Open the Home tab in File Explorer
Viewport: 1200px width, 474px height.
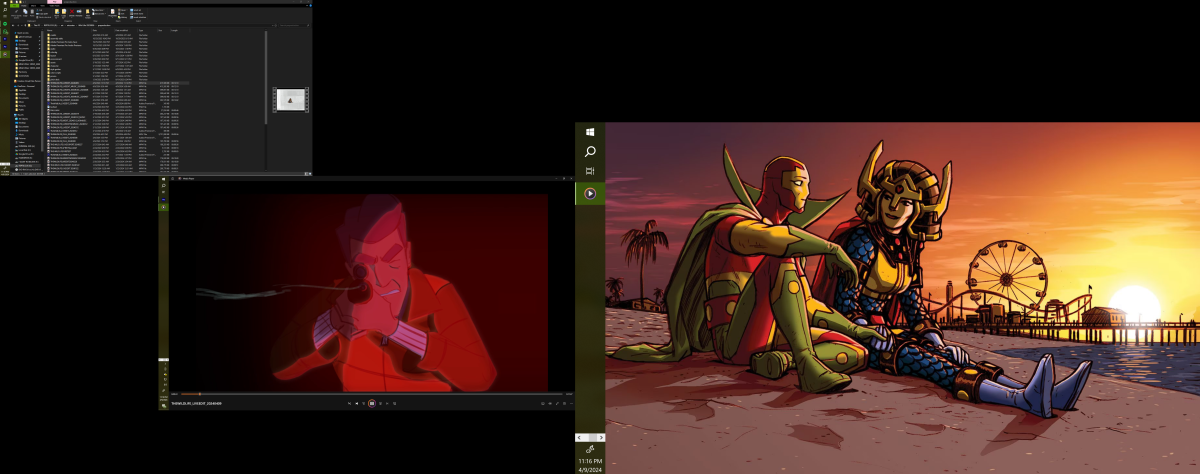(x=24, y=6)
